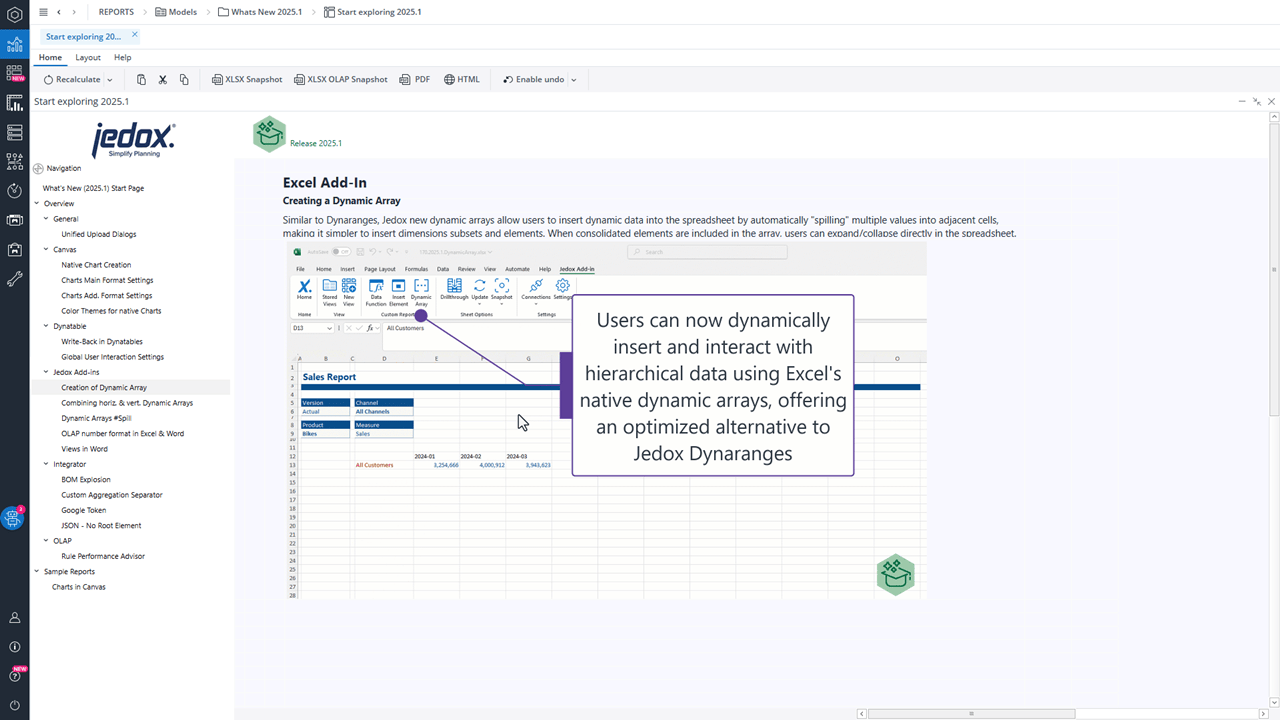Open the user profile icon in sidebar
Screen dimensions: 1280x720
[x=14, y=618]
